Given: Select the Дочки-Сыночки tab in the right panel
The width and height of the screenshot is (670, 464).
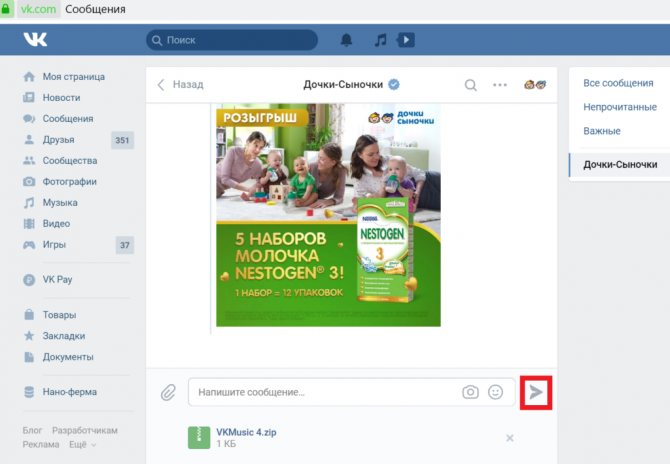Looking at the screenshot, I should point(620,165).
